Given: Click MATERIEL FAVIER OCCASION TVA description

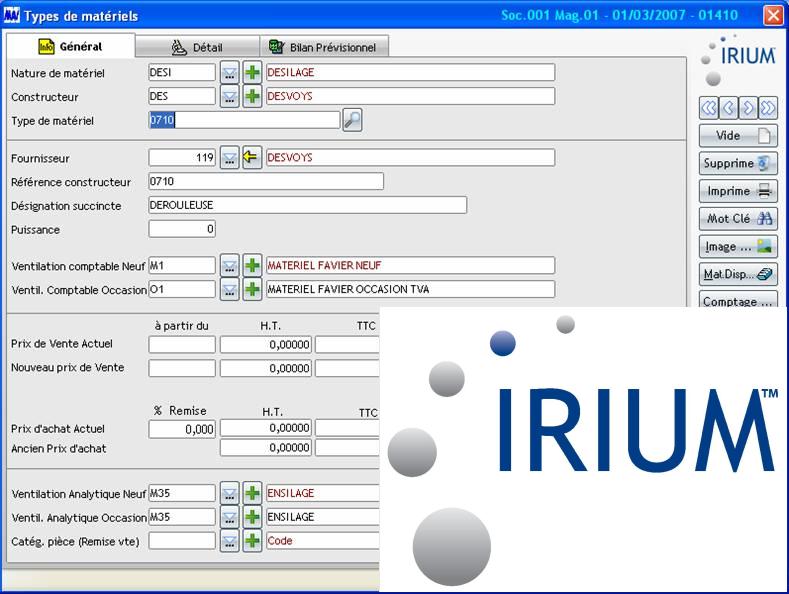Looking at the screenshot, I should [x=411, y=289].
